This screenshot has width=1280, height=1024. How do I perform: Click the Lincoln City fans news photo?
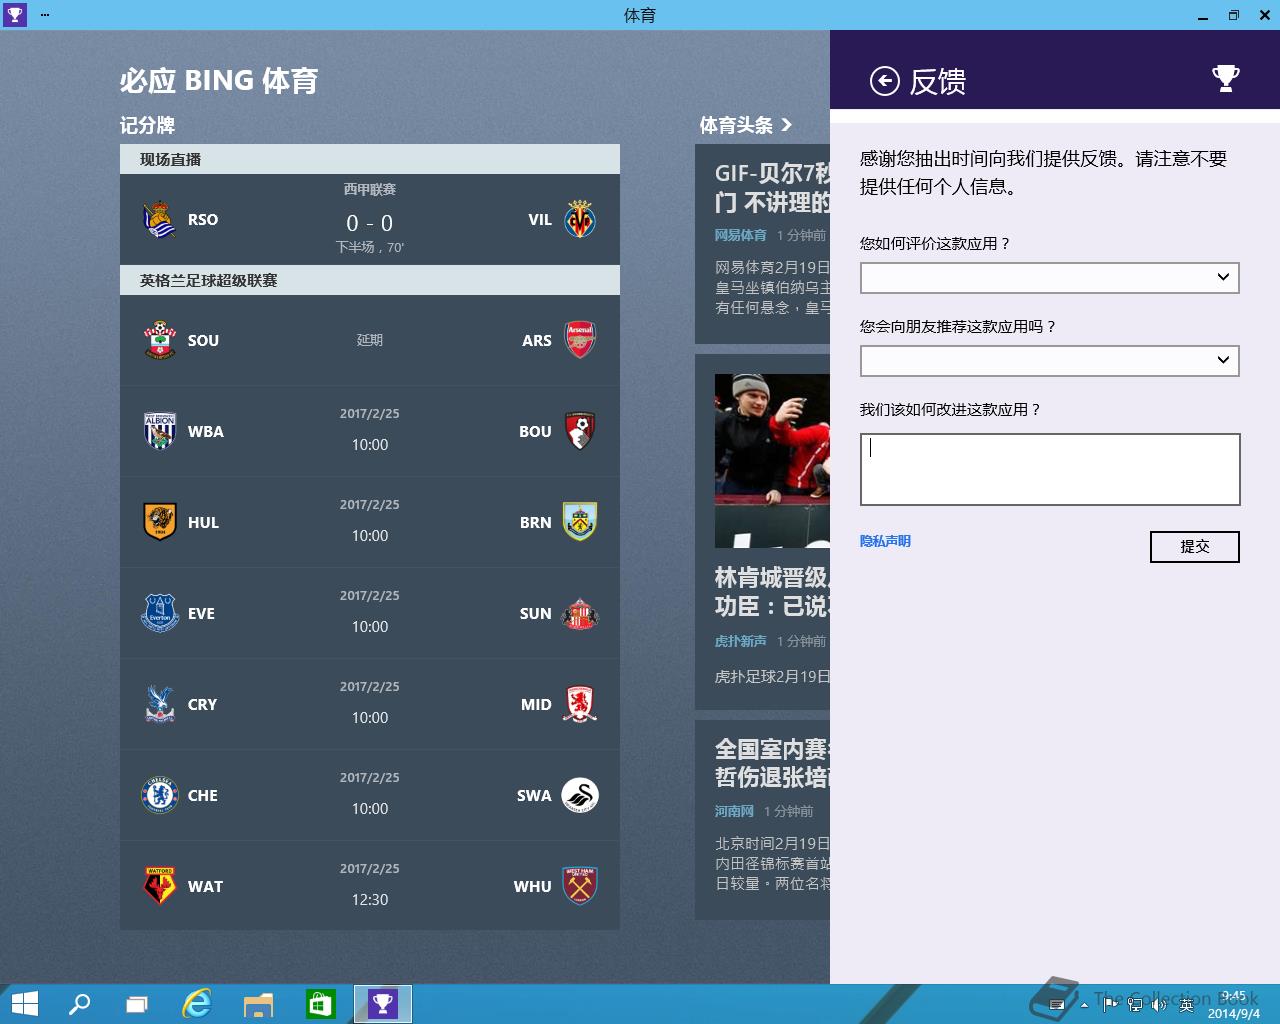coord(772,461)
